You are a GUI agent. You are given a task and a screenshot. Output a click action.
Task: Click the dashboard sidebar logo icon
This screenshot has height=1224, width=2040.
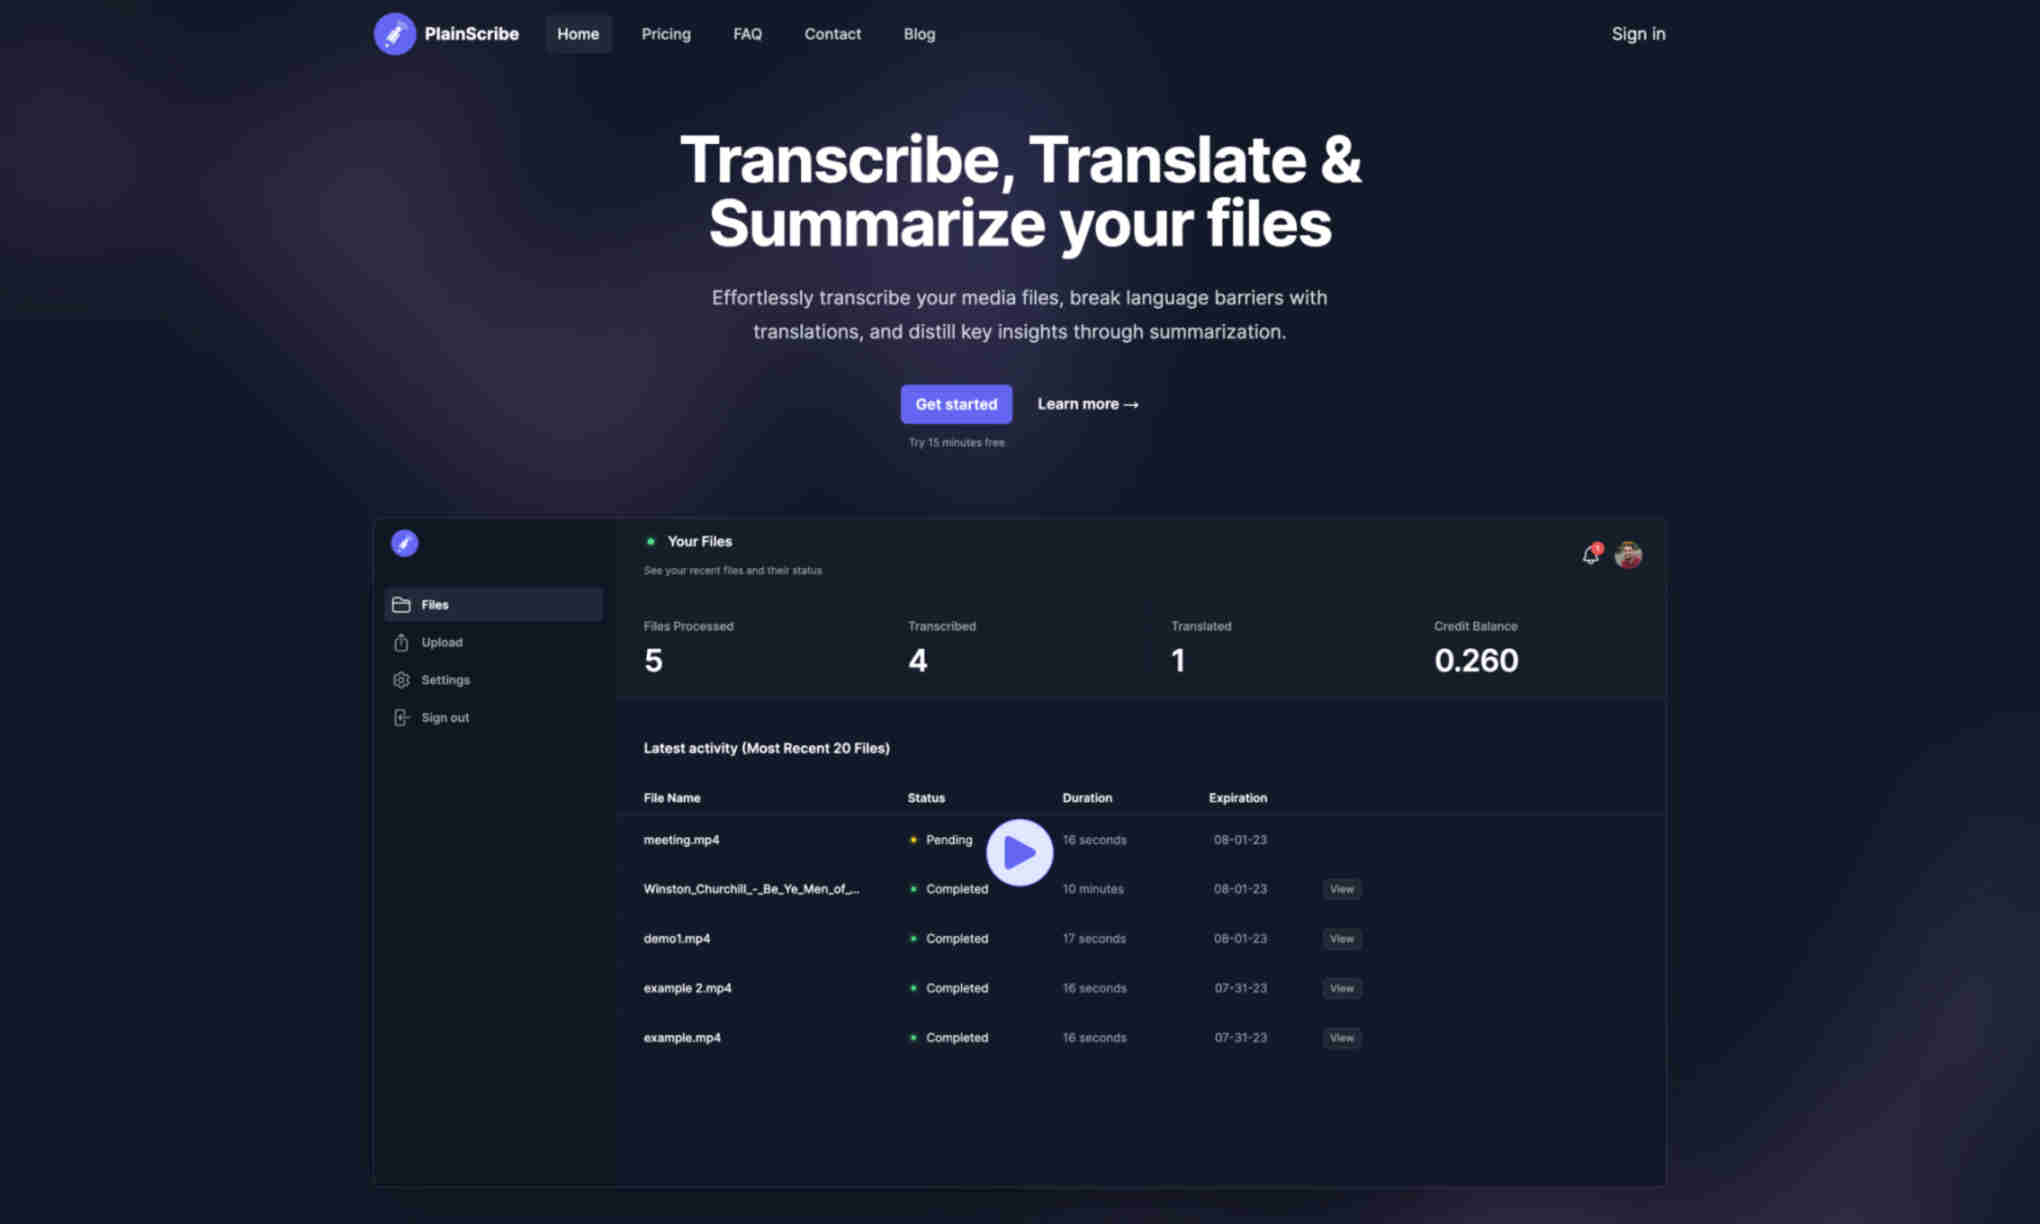pyautogui.click(x=404, y=543)
